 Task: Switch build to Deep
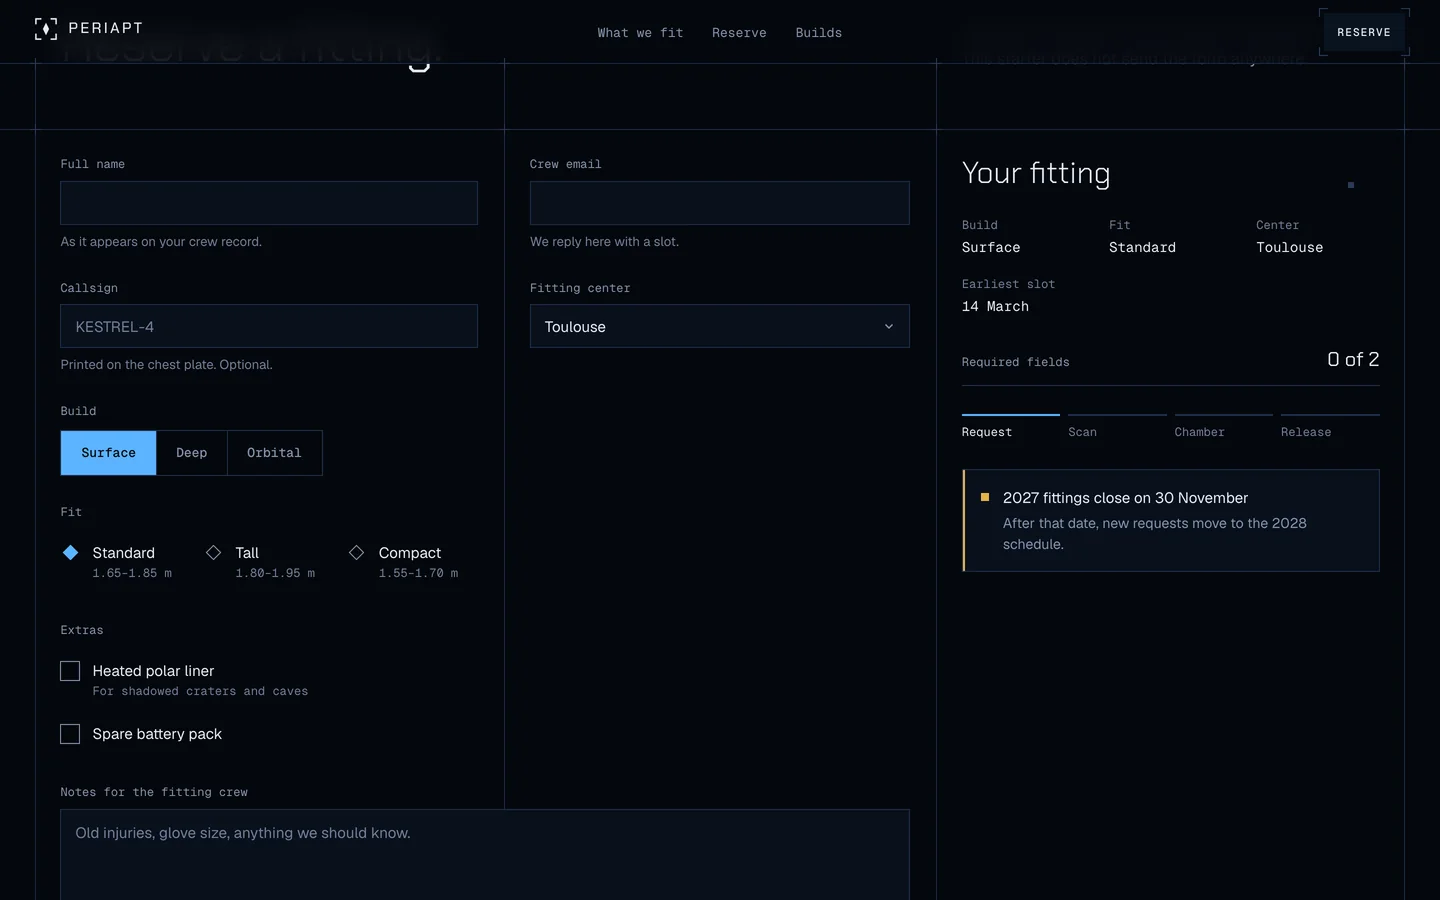[192, 453]
